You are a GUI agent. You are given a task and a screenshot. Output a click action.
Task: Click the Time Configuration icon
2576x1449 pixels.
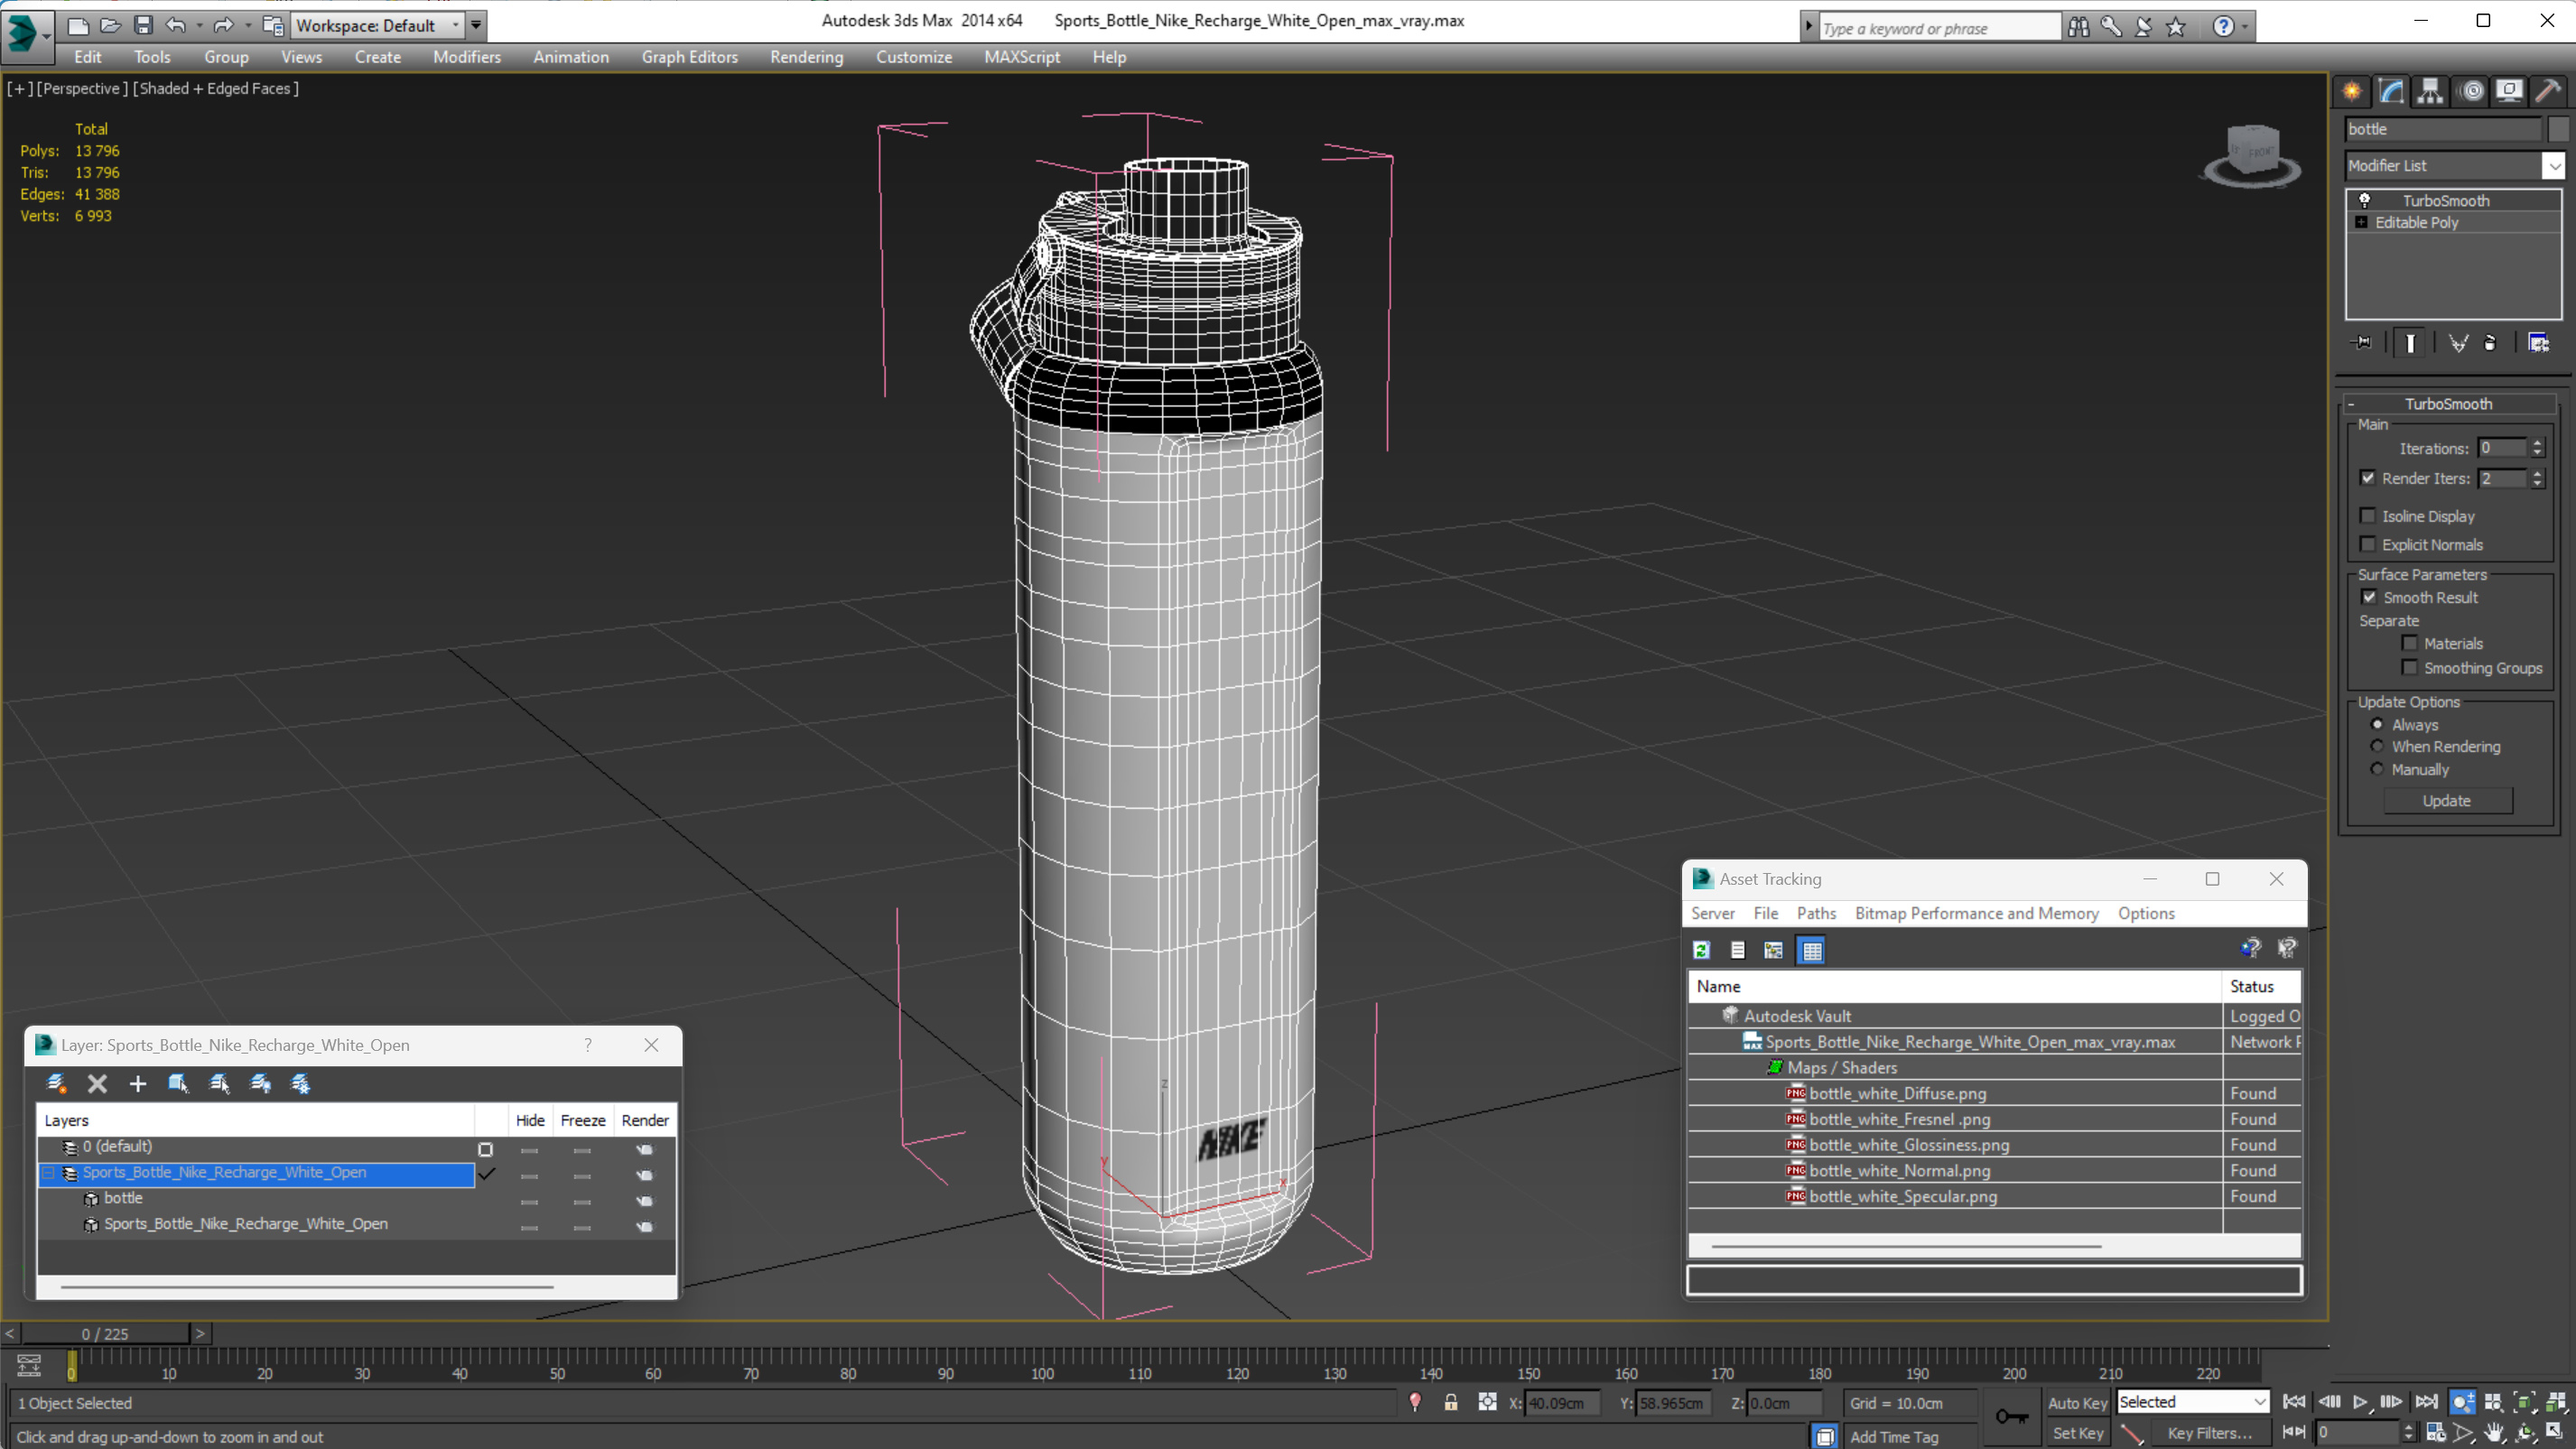click(x=2436, y=1433)
